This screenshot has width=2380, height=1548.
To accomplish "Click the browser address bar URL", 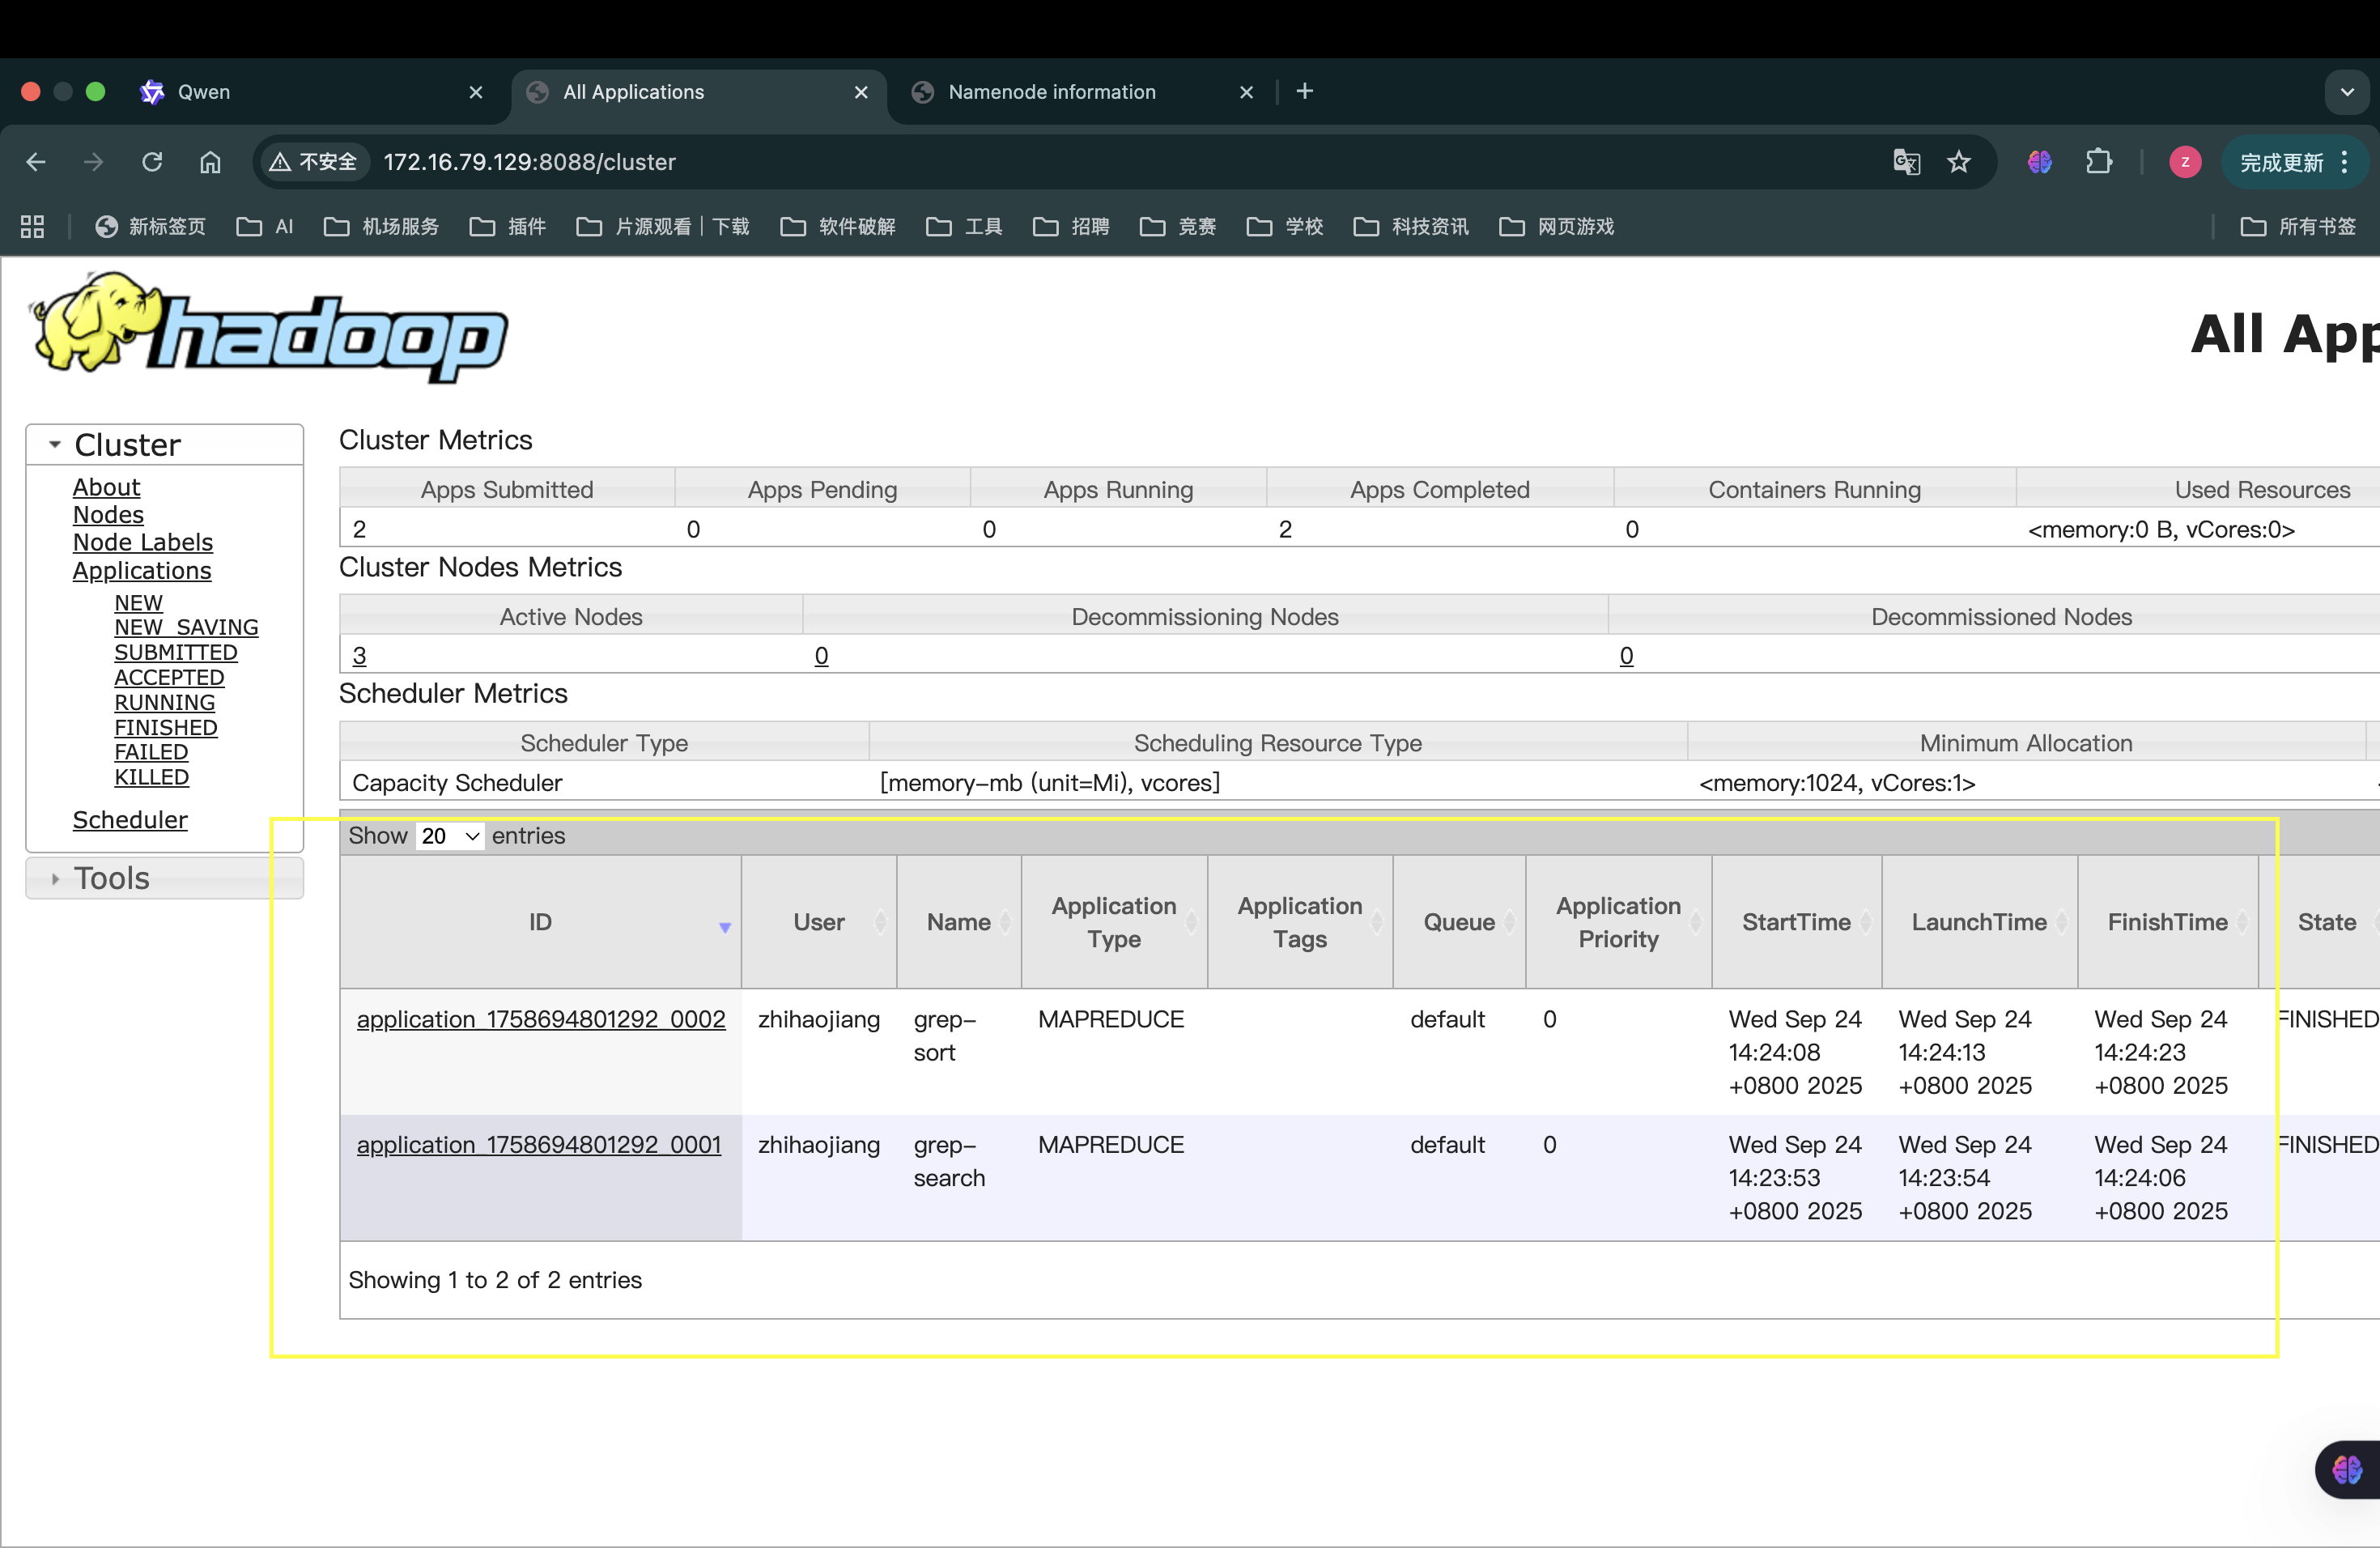I will pyautogui.click(x=530, y=162).
